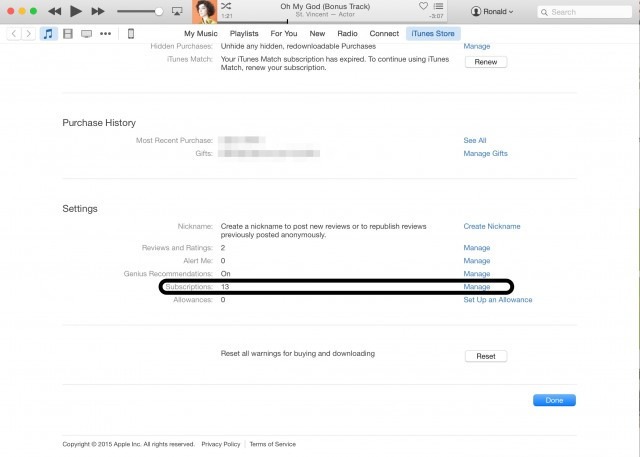The width and height of the screenshot is (640, 457).
Task: Click the blue Done button
Action: (554, 400)
